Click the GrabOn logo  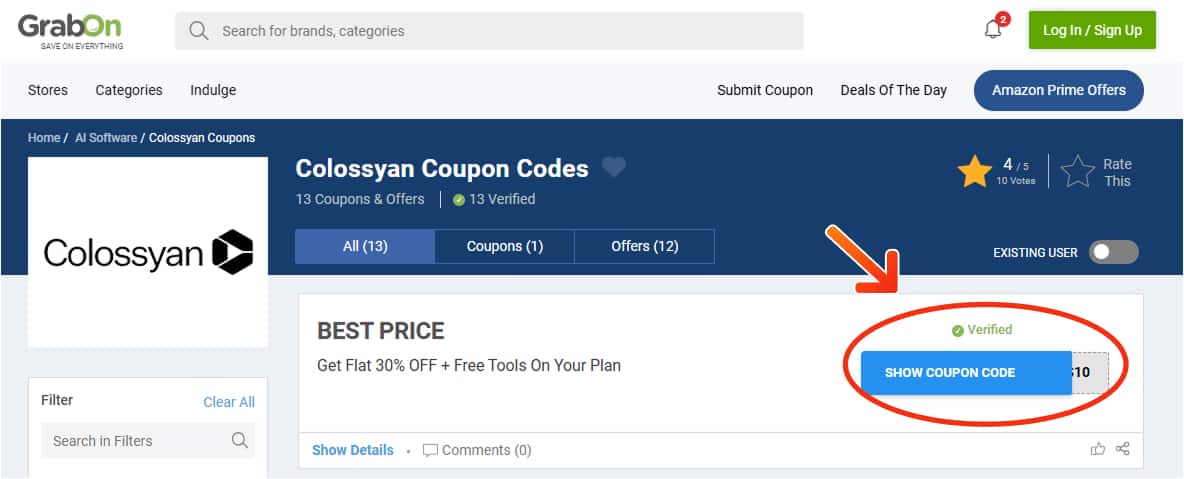pos(69,30)
